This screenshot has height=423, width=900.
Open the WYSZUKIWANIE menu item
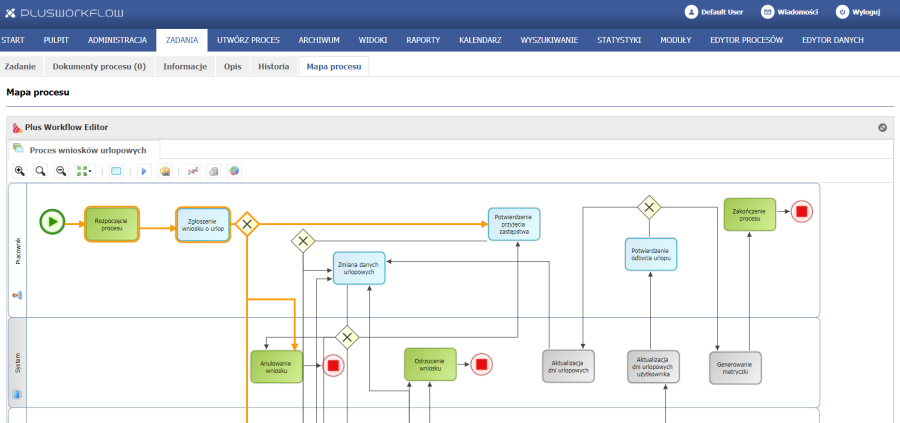point(549,40)
